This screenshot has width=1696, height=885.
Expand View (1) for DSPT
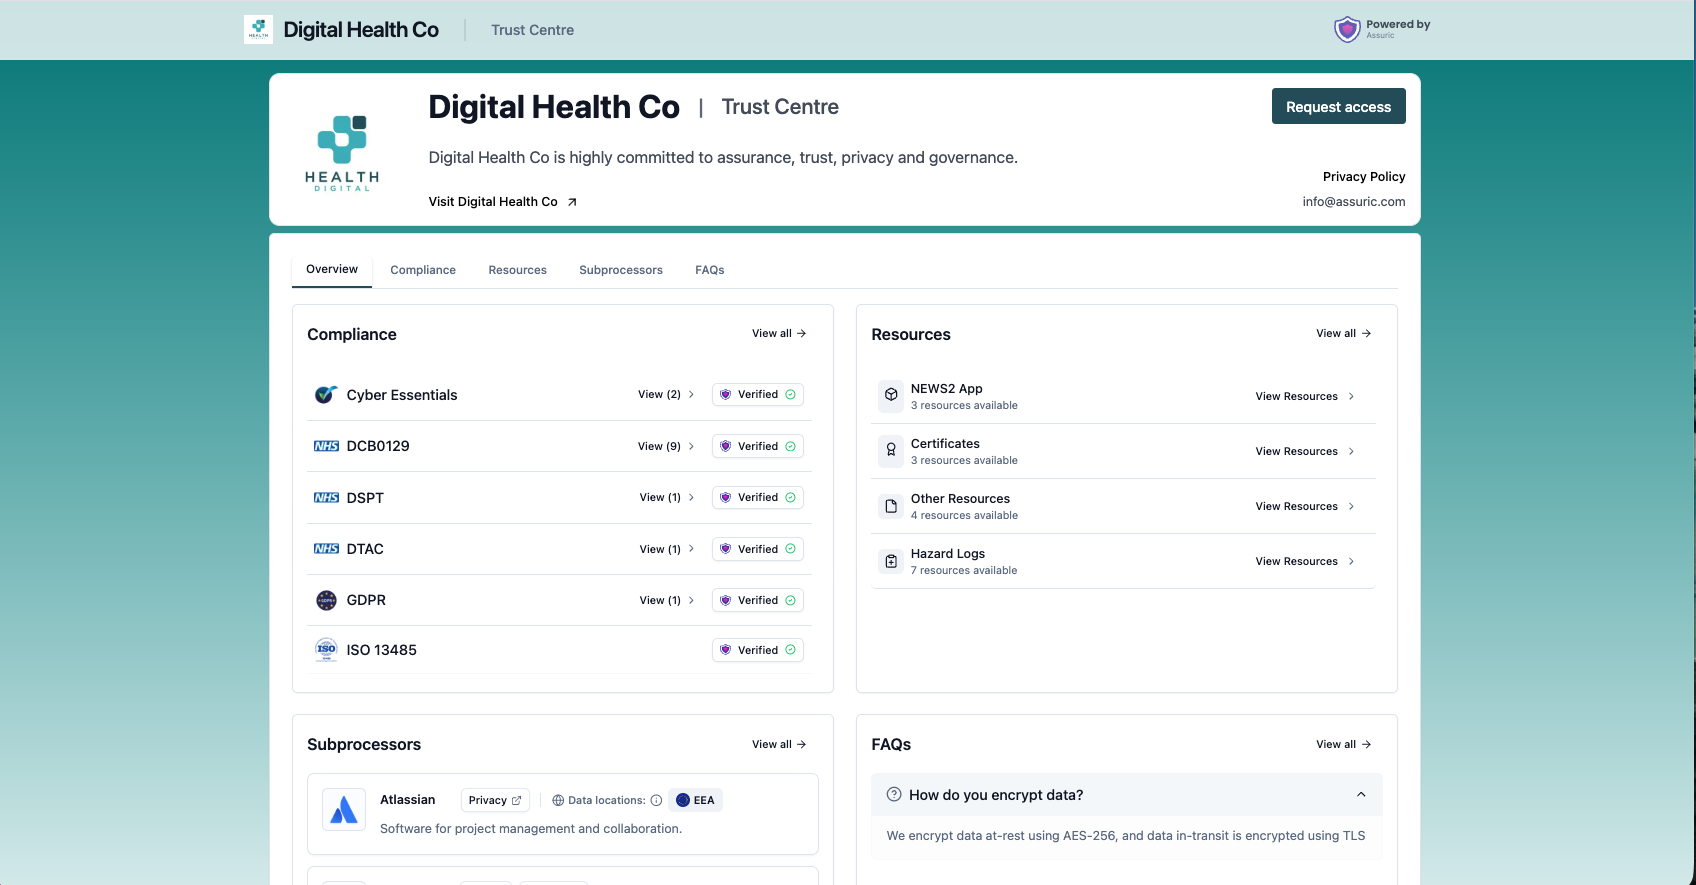pos(667,497)
